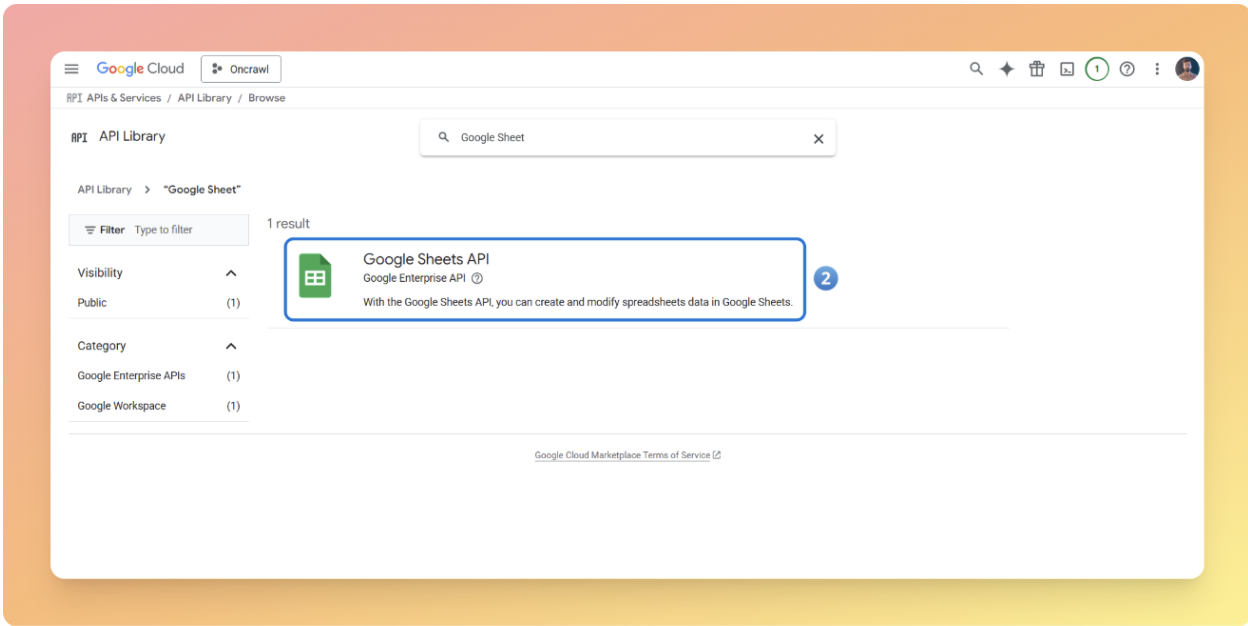Activate Cloud Shell terminal

(x=1067, y=68)
